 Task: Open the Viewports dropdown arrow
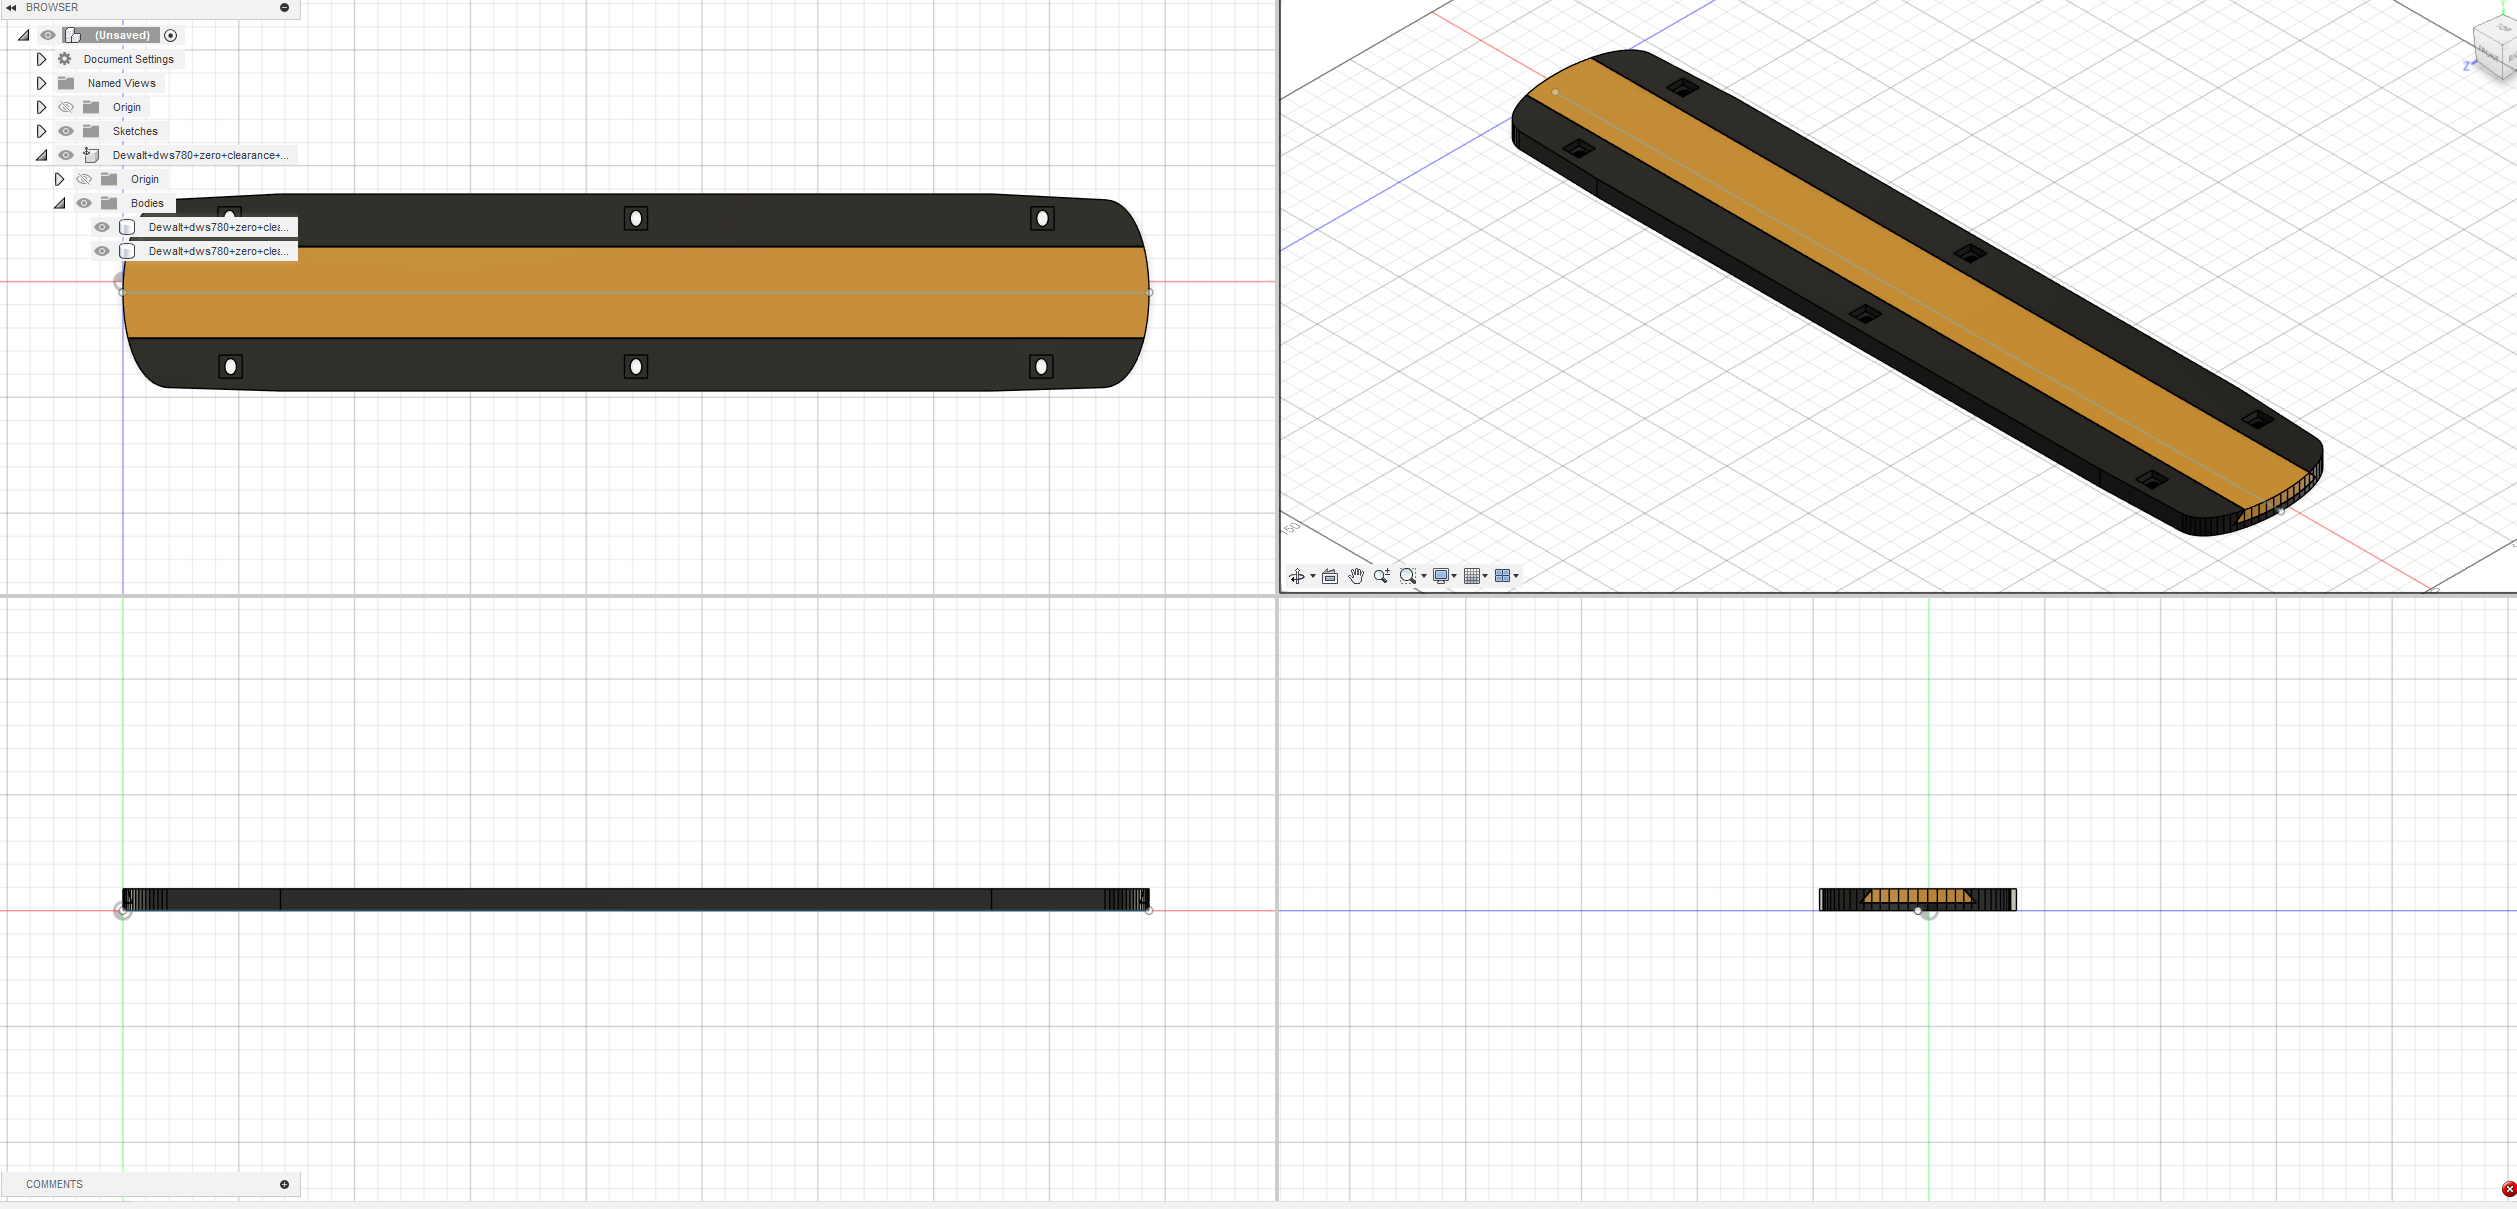click(x=1516, y=576)
